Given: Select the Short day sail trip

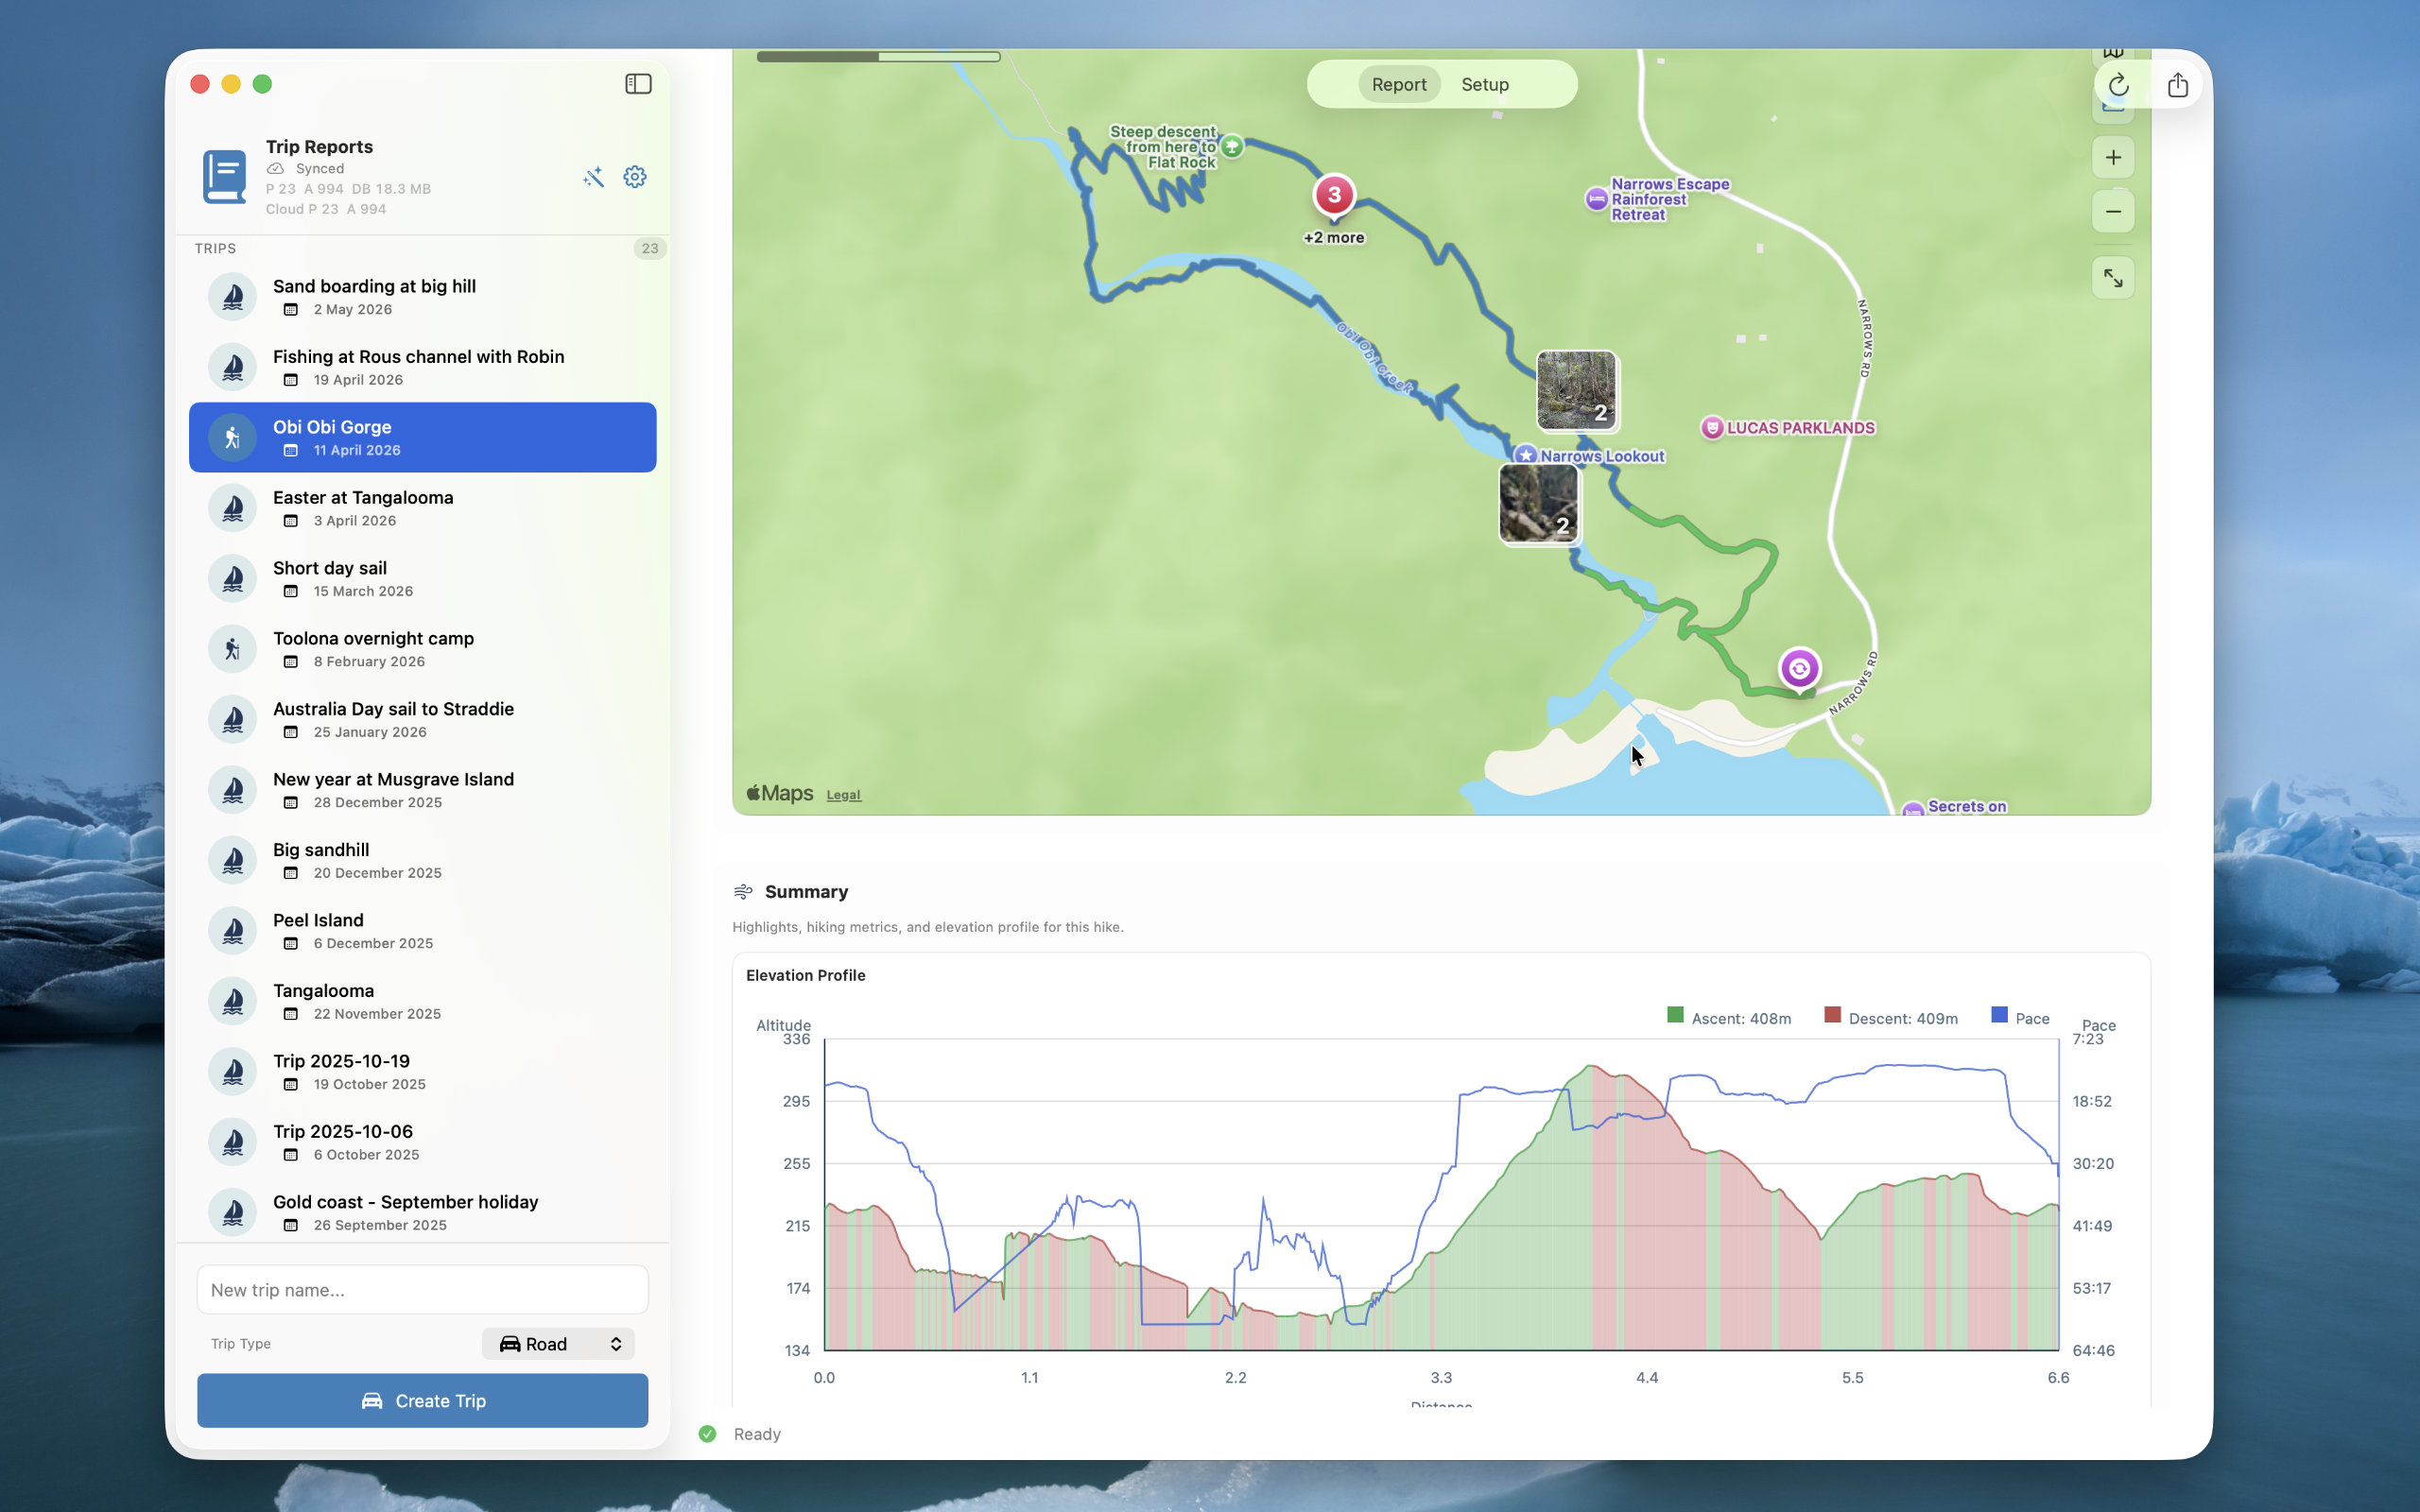Looking at the screenshot, I should 423,579.
